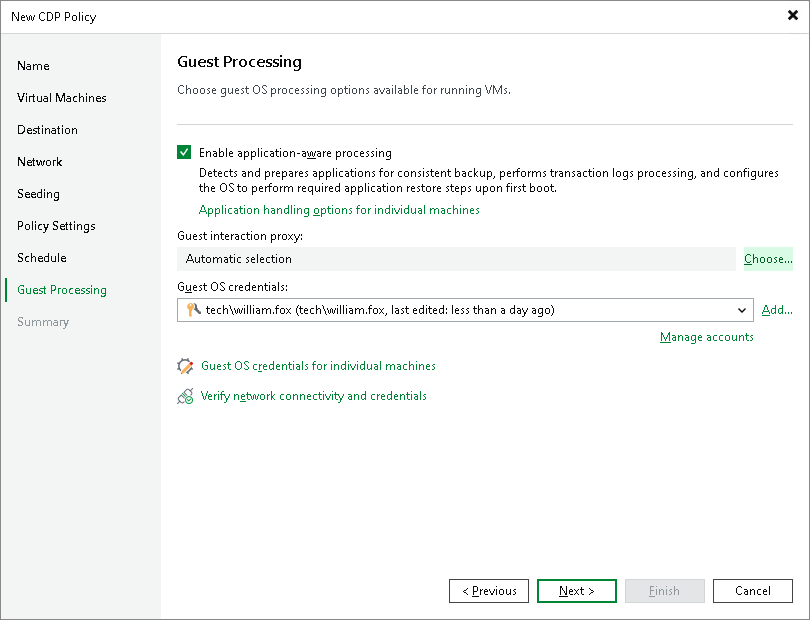The height and width of the screenshot is (620, 810).
Task: Click the key icon in the credentials field
Action: pos(190,310)
